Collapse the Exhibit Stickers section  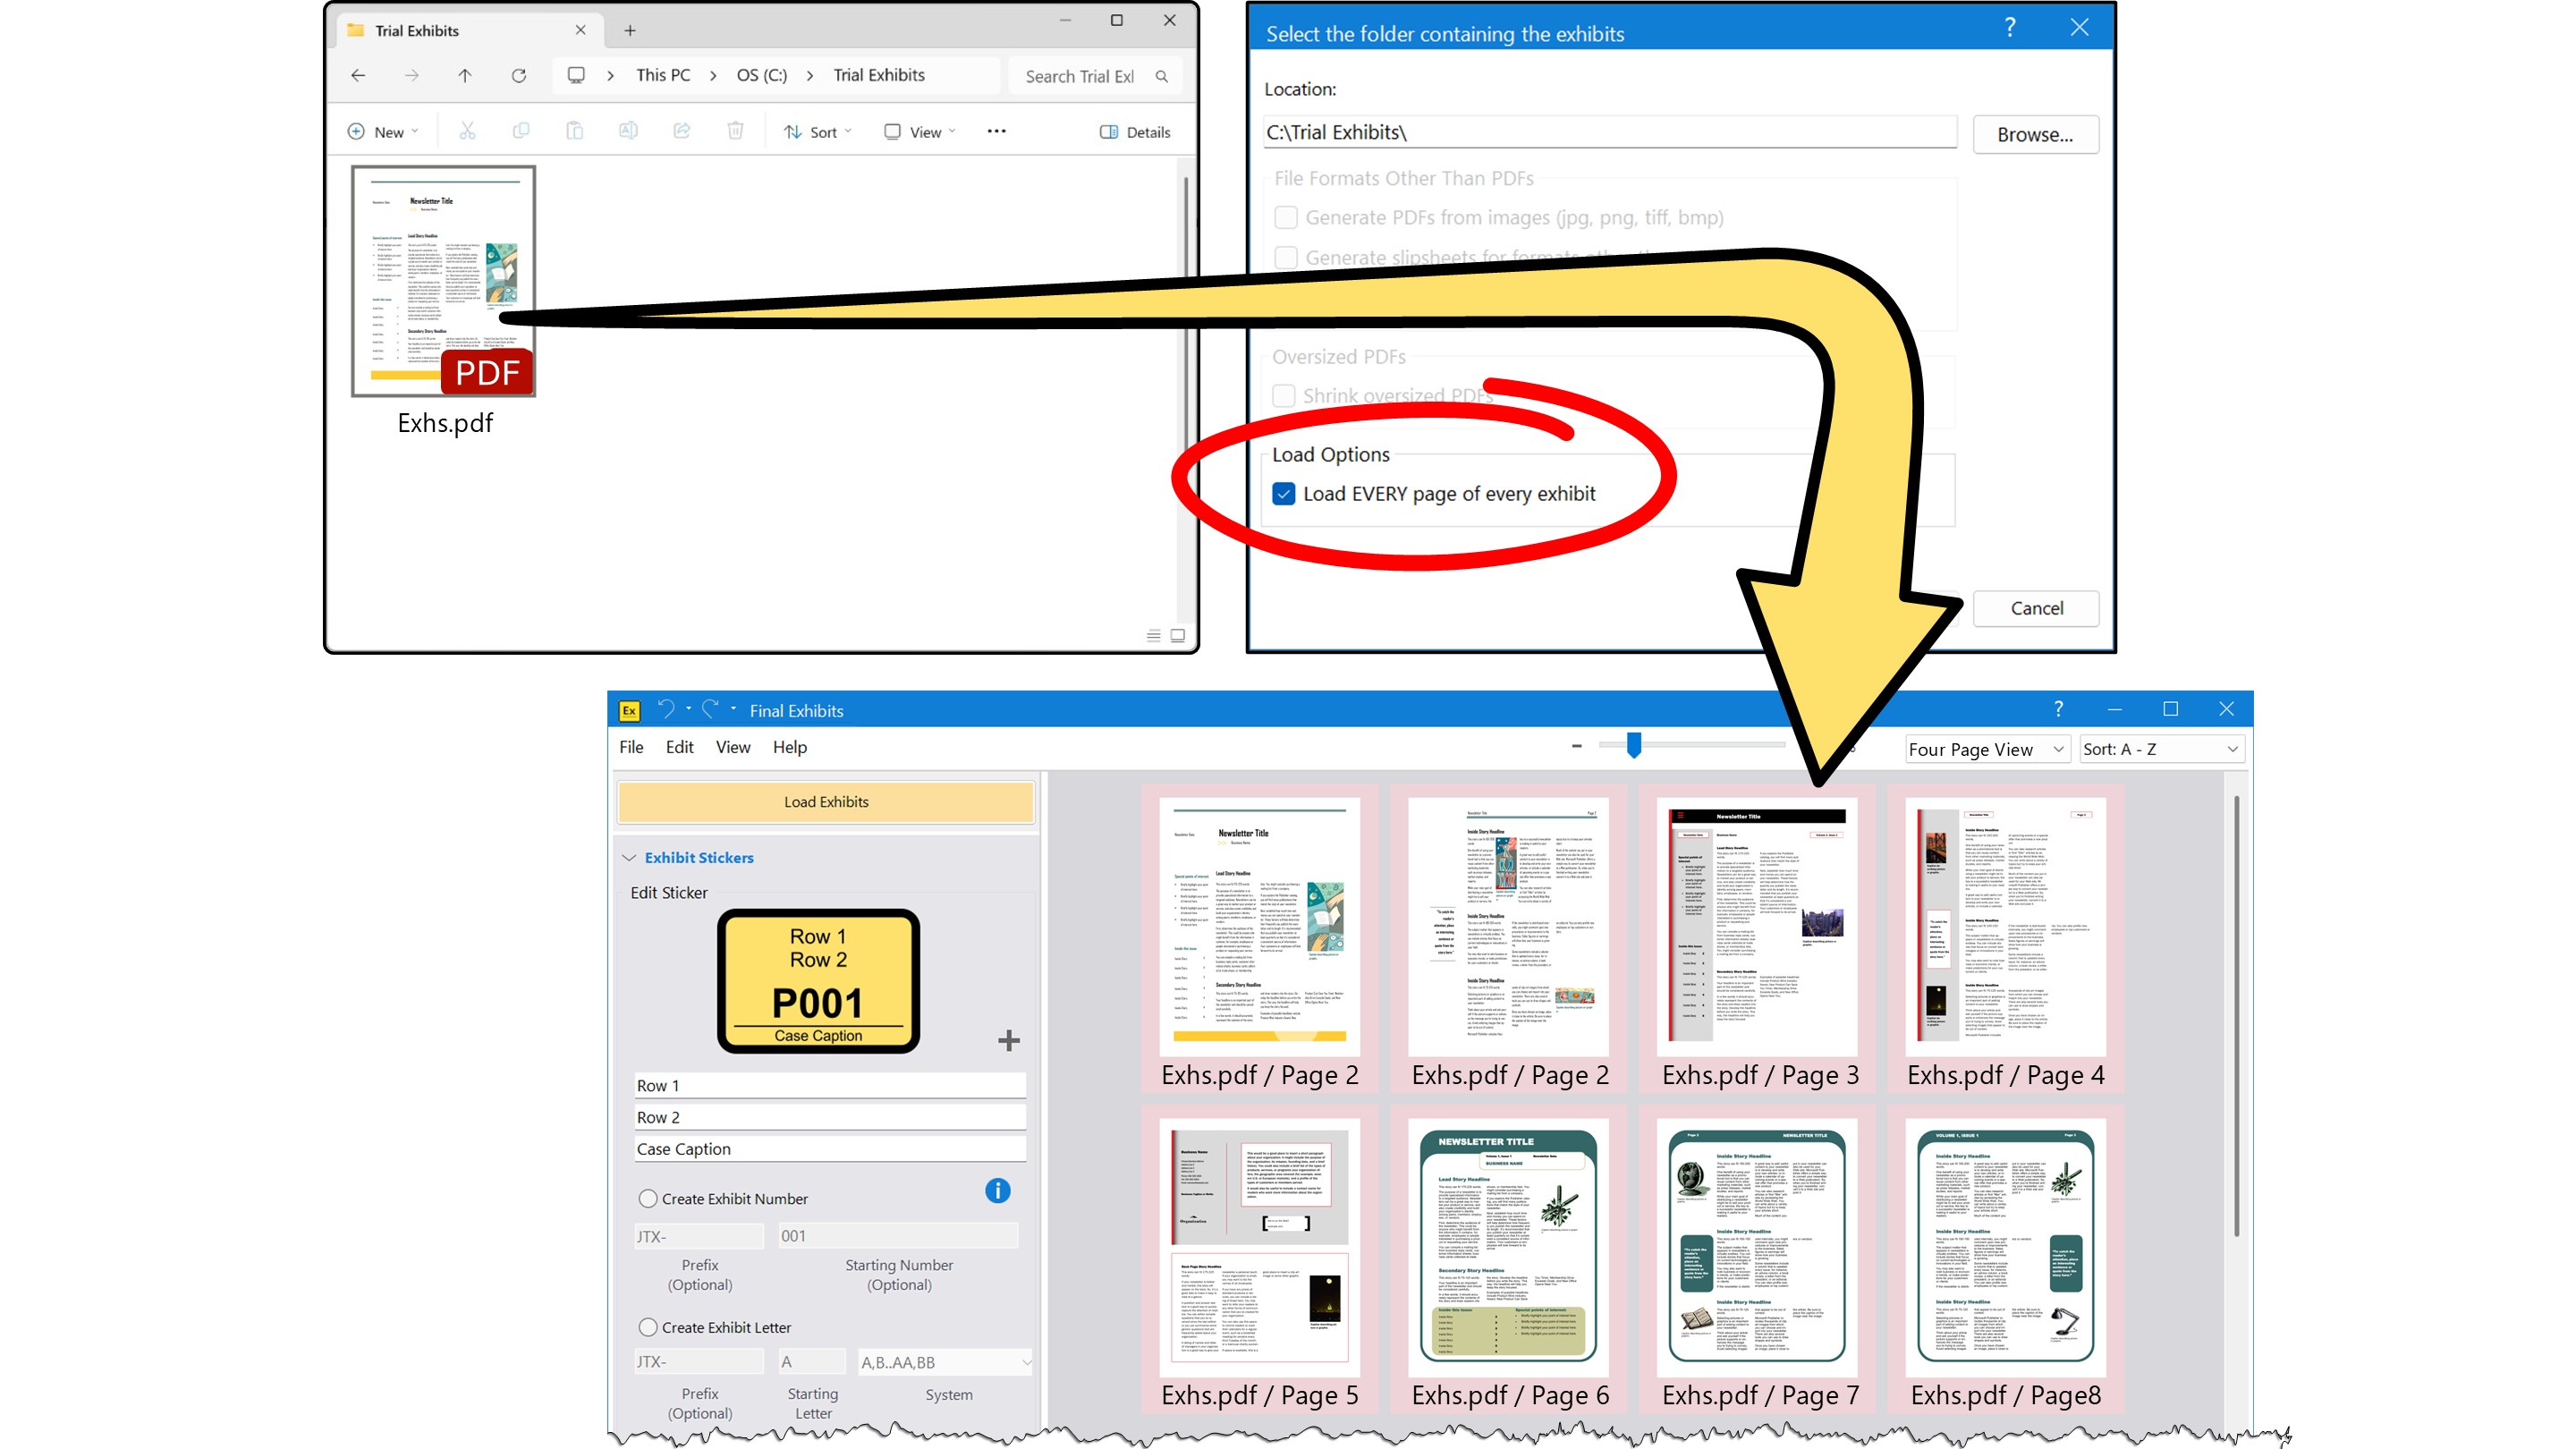click(630, 857)
